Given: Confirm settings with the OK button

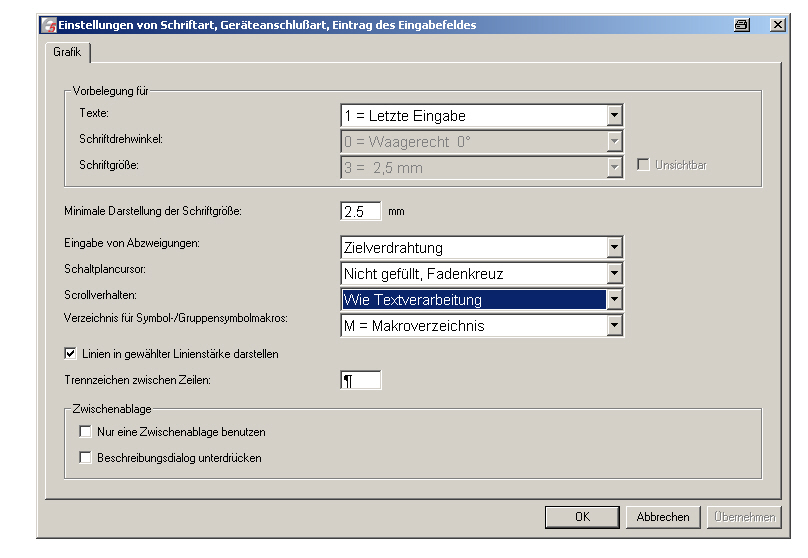Looking at the screenshot, I should tap(582, 517).
